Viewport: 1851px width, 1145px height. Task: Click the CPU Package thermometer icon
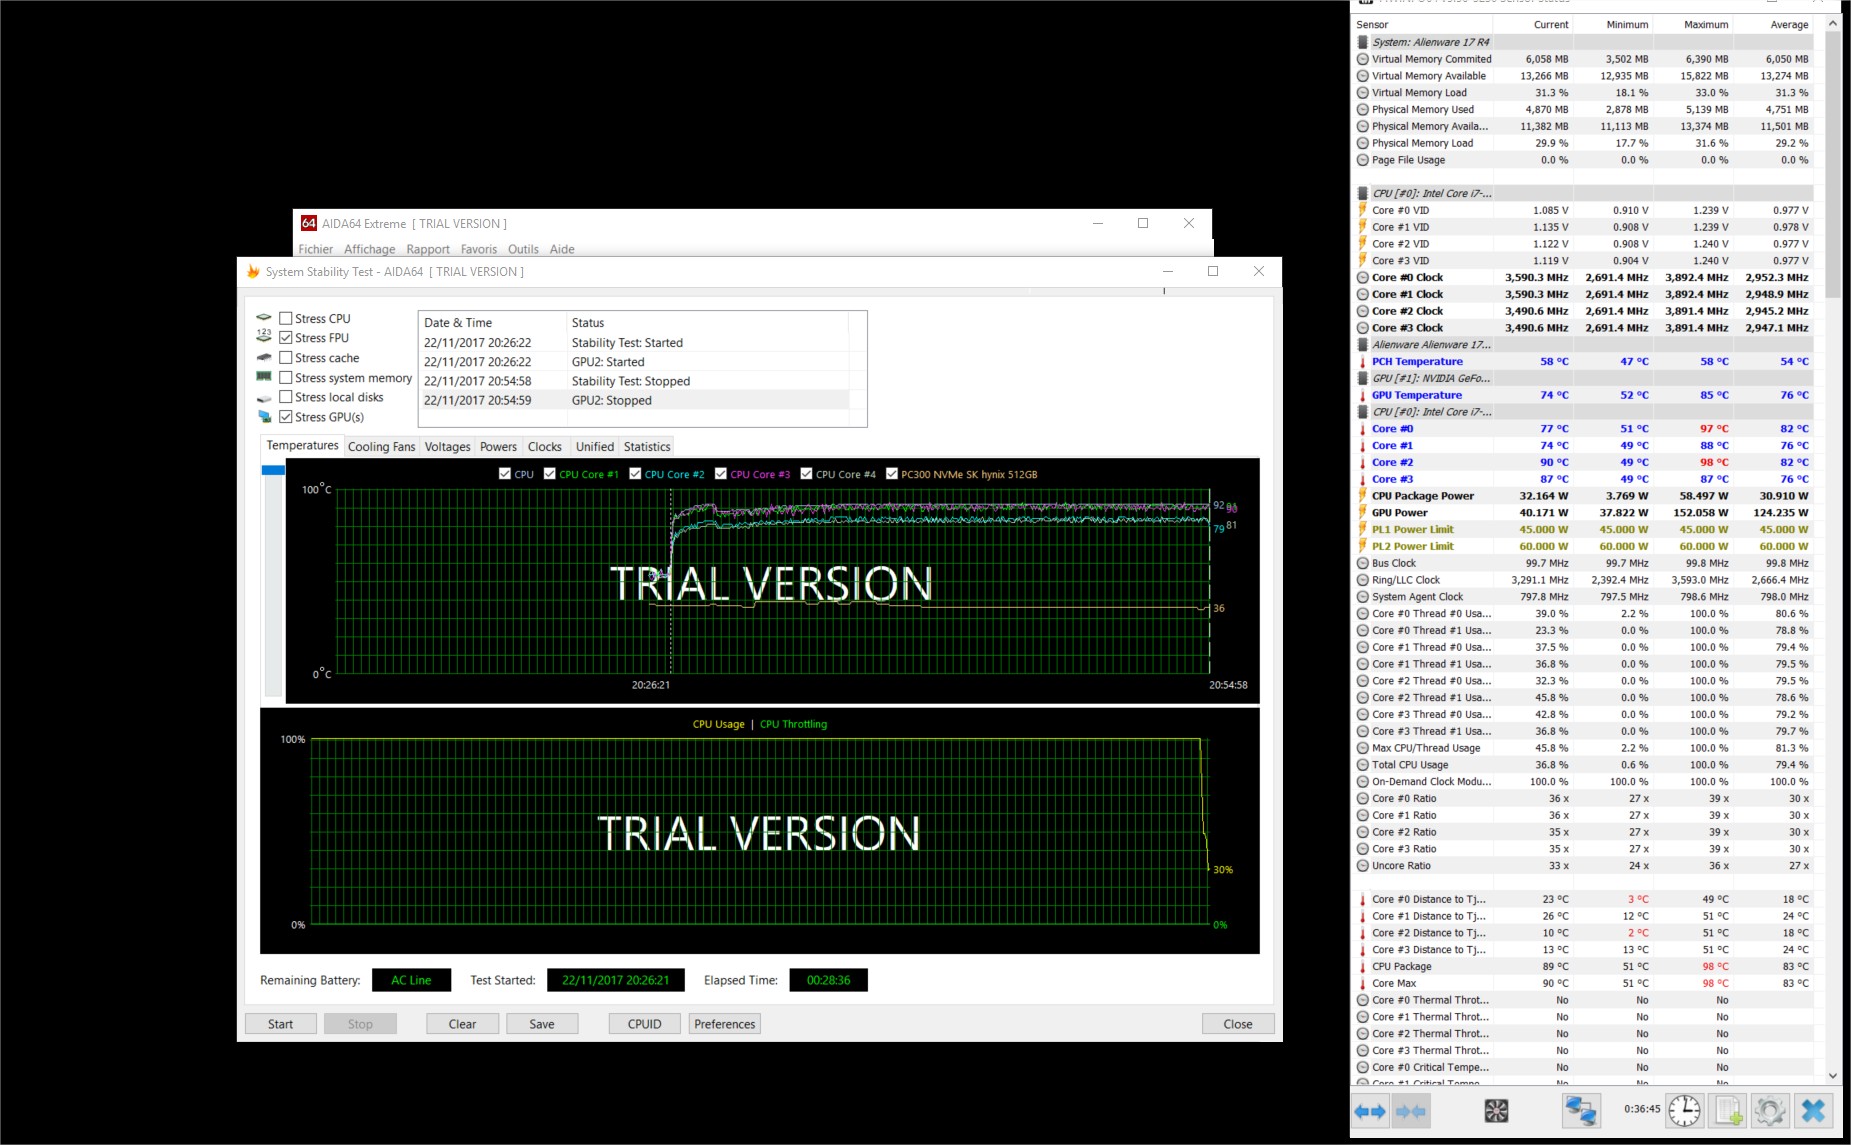(x=1362, y=966)
